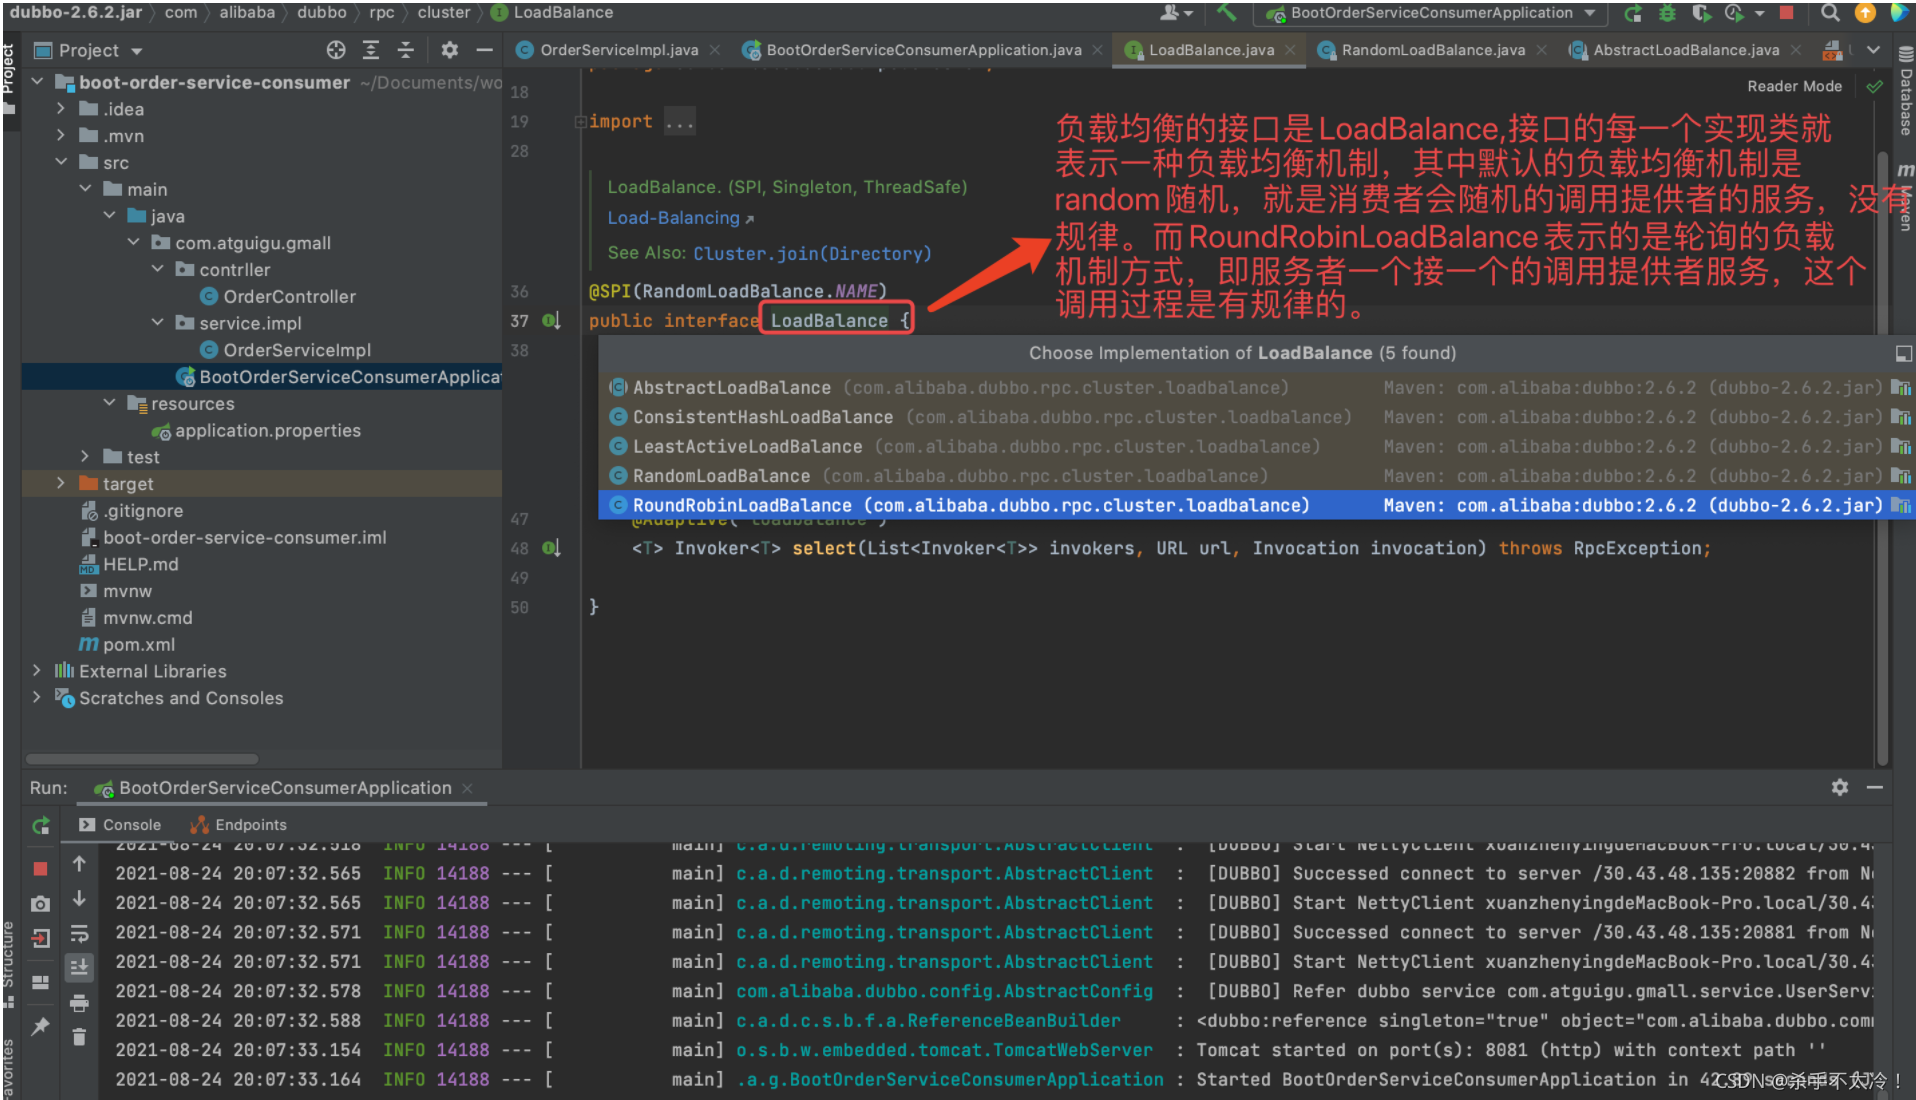Viewport: 1916px width, 1100px height.
Task: Click the gutter implementations icon on line 37
Action: [551, 321]
